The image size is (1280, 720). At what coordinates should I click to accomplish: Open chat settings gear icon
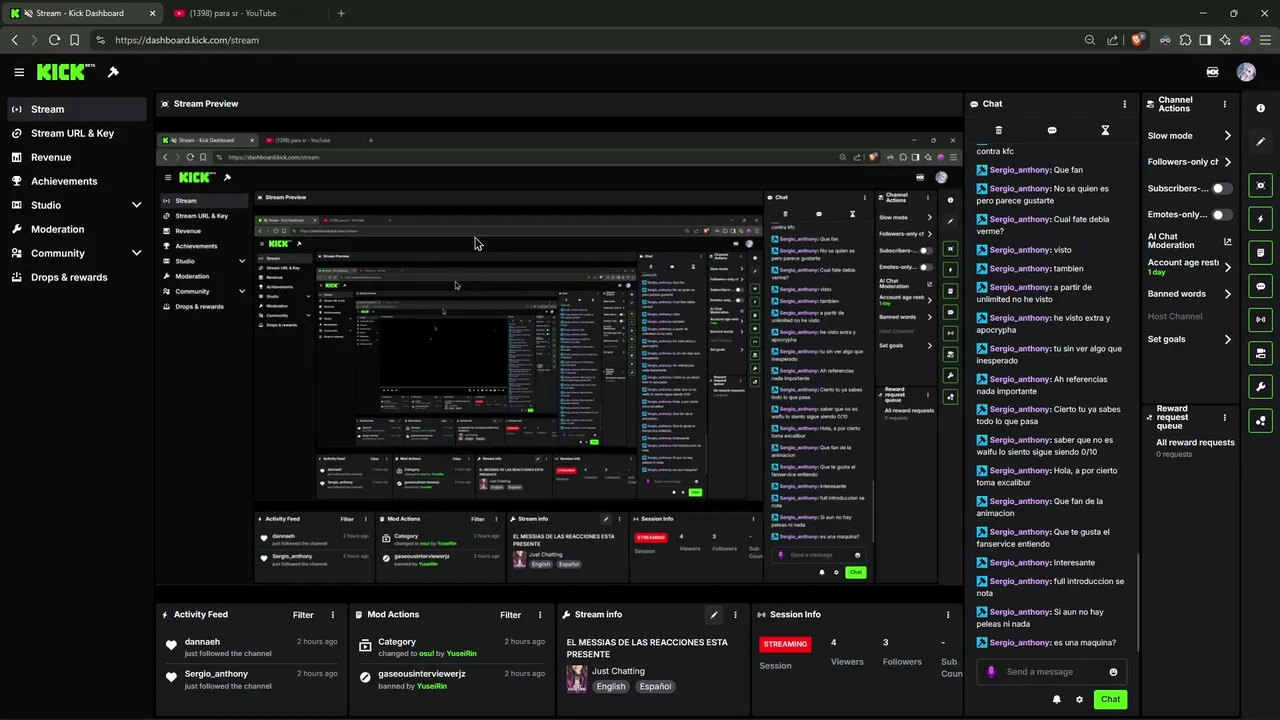point(1079,699)
